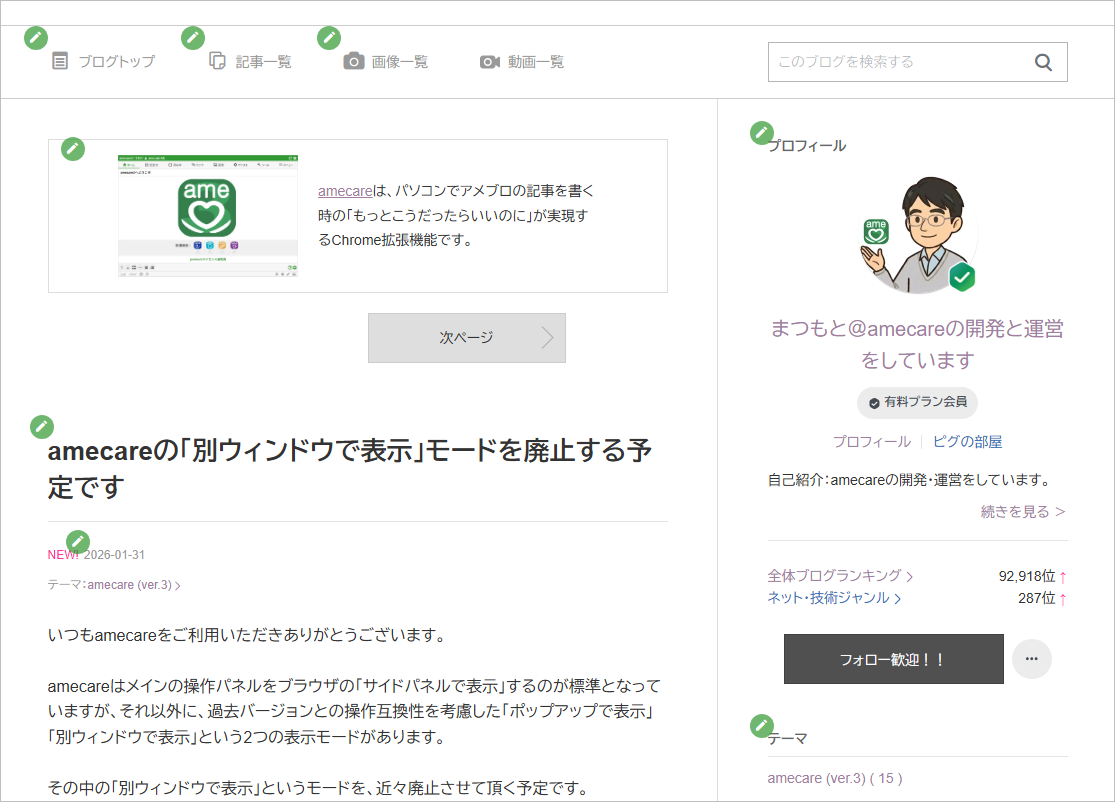Viewport: 1115px width, 802px height.
Task: Open the 記事一覧 article list
Action: pos(251,62)
